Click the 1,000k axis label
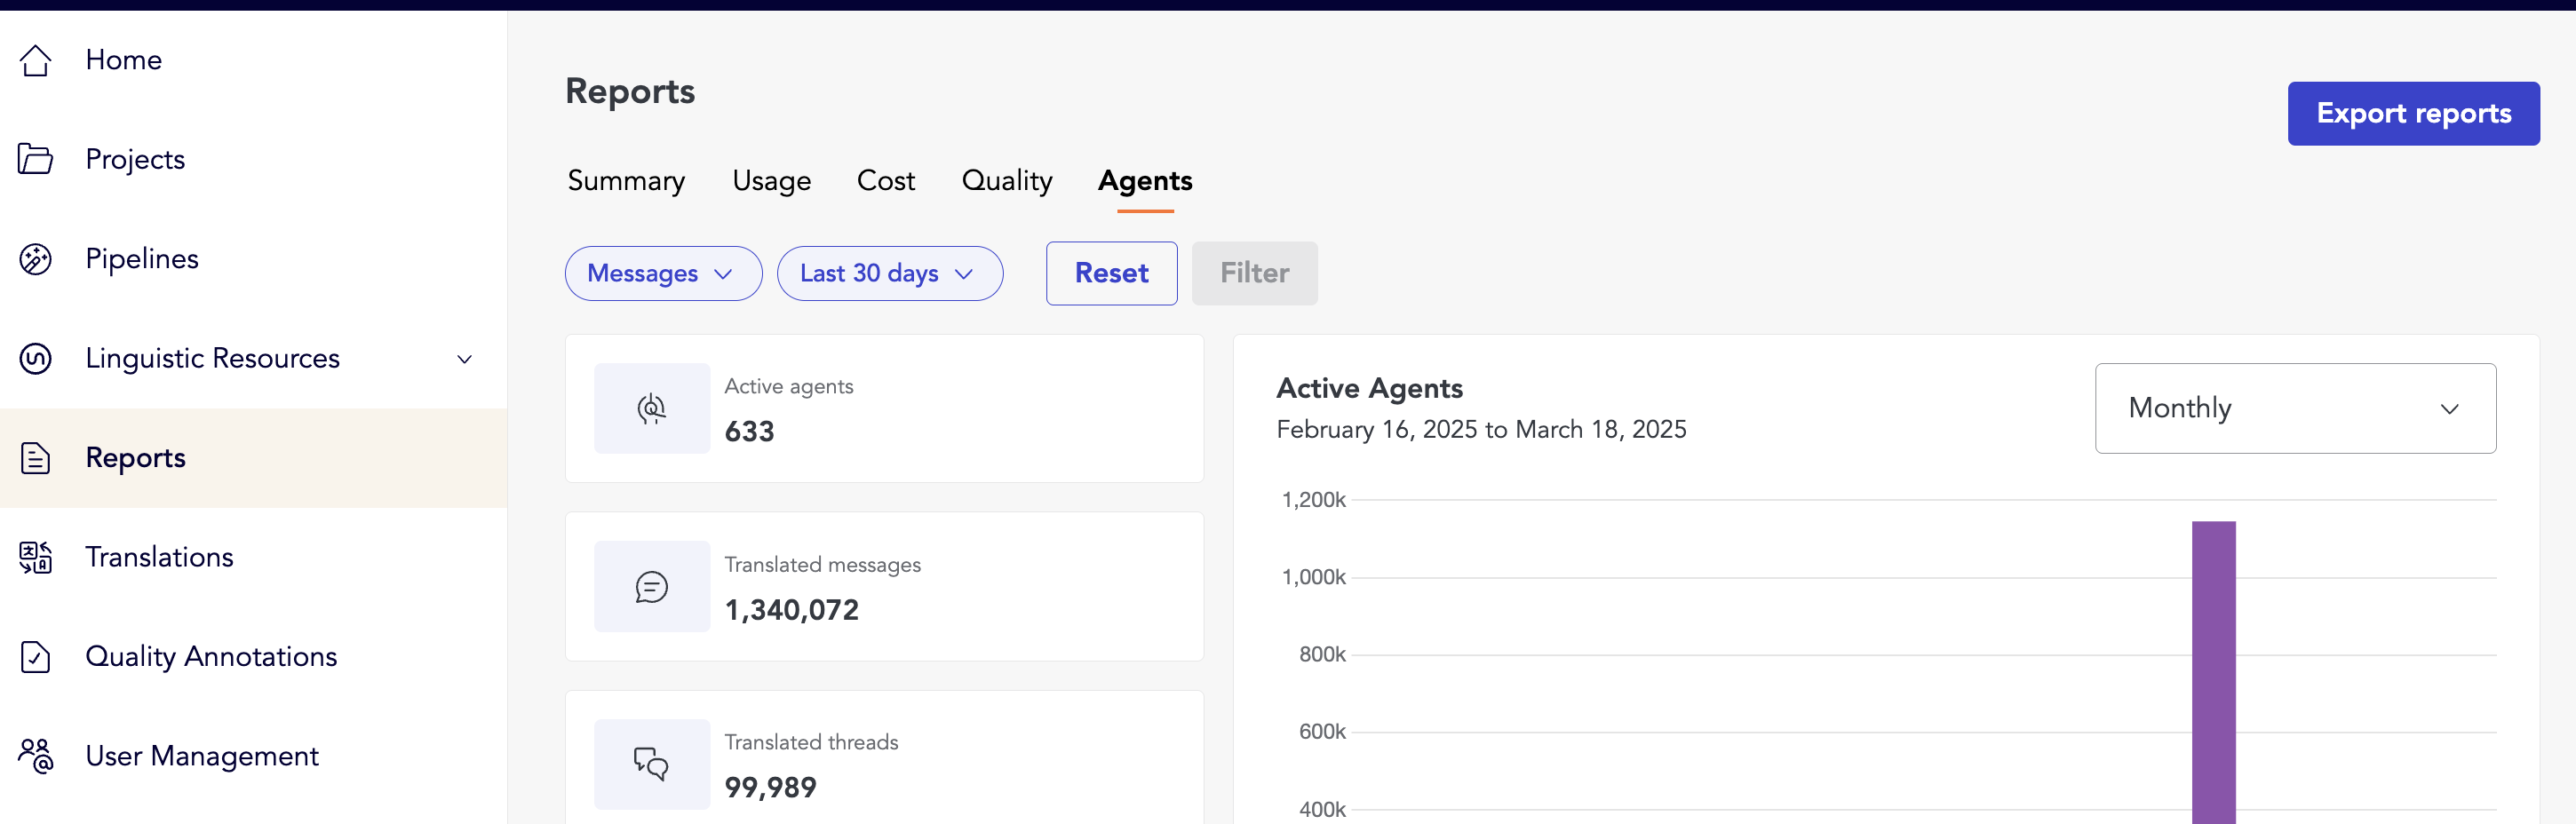2576x824 pixels. click(x=1313, y=577)
